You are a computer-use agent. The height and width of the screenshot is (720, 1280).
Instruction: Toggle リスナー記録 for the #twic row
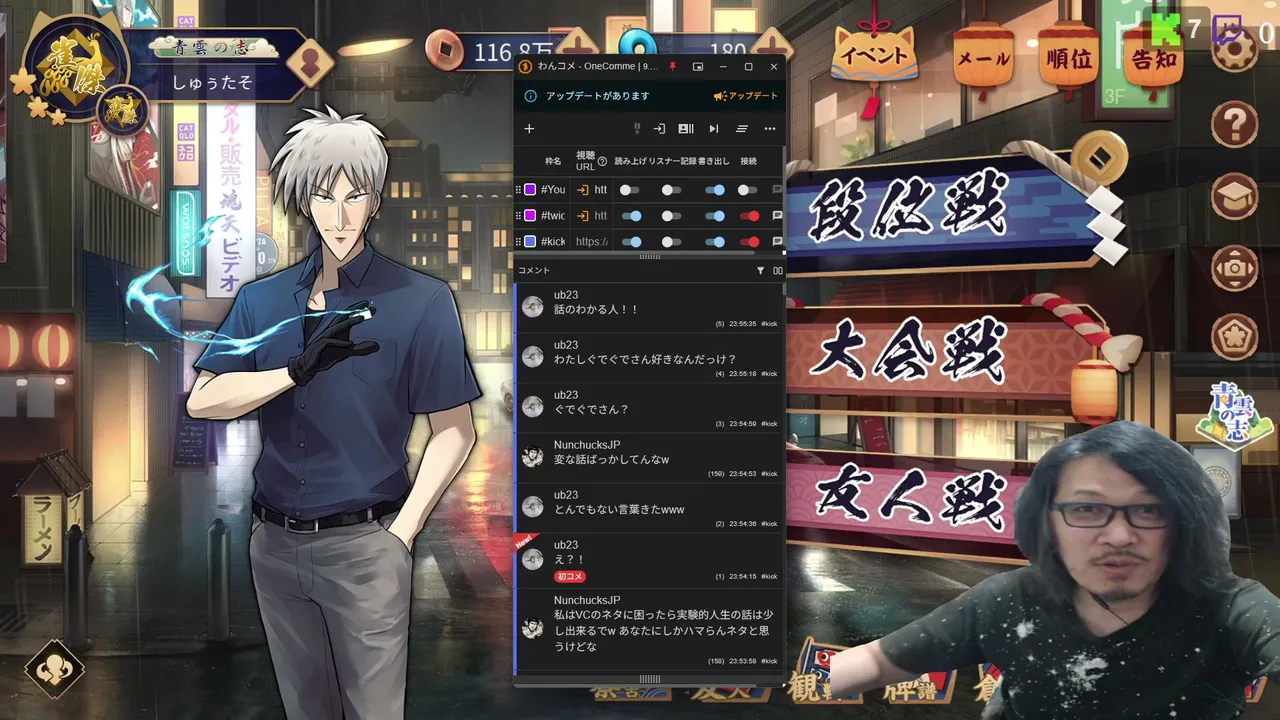(671, 215)
